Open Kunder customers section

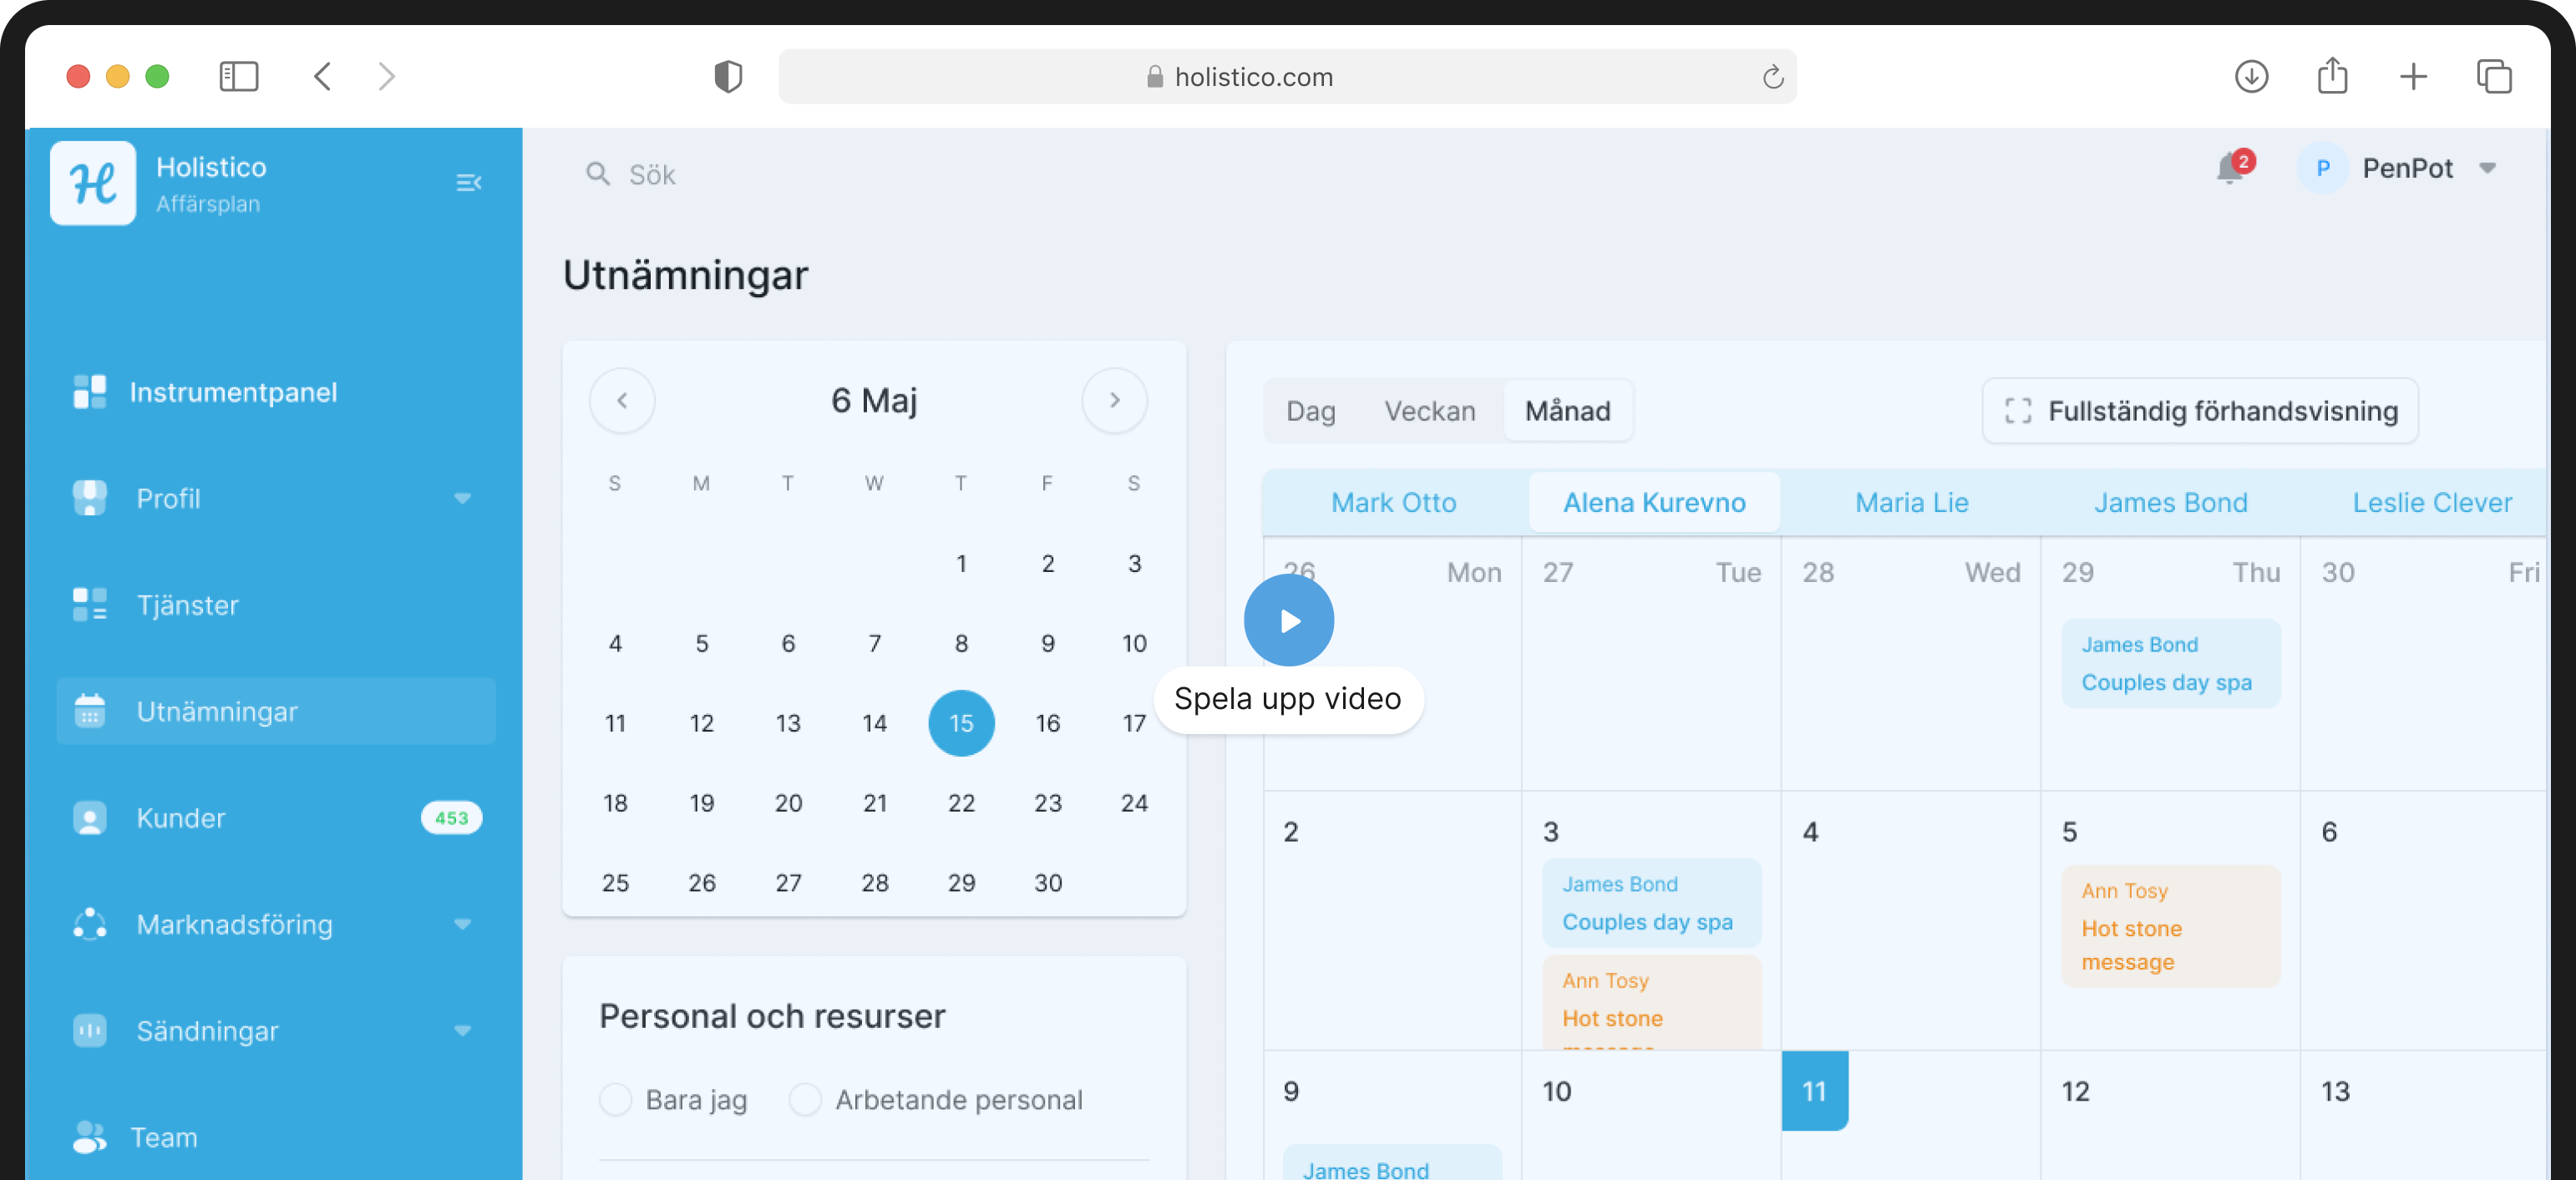coord(180,818)
